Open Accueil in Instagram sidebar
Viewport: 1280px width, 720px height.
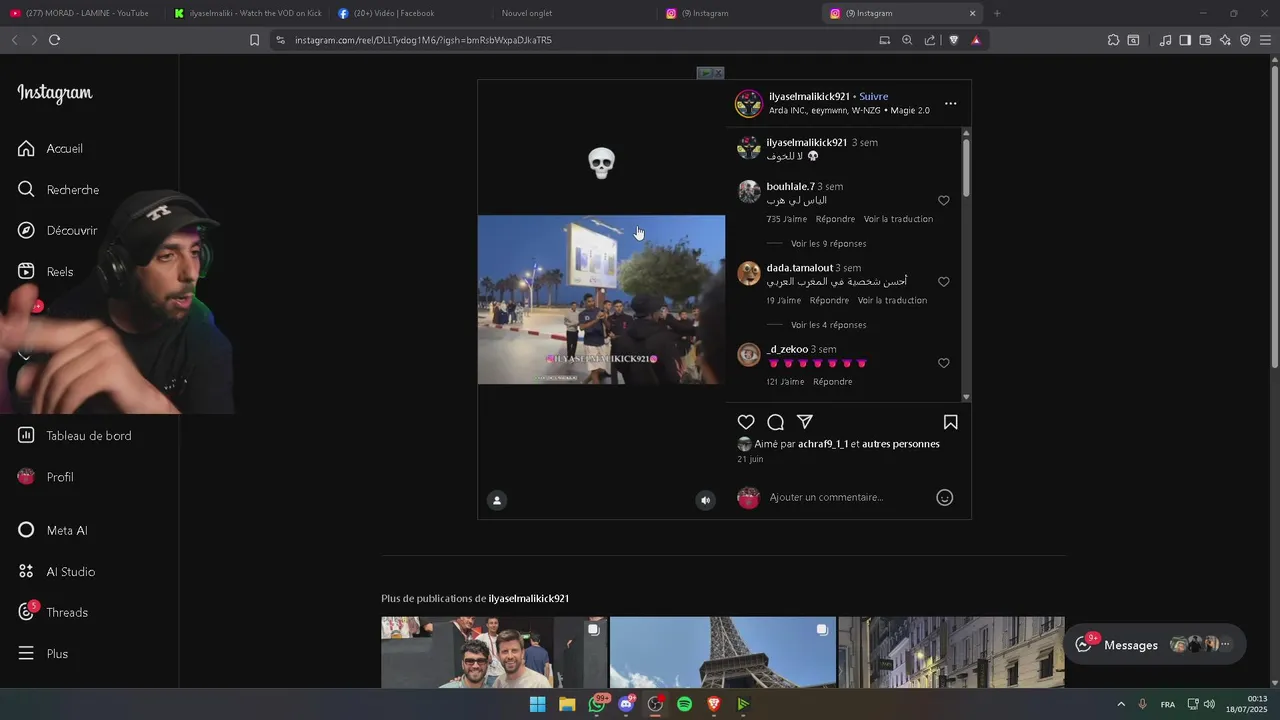[50, 149]
